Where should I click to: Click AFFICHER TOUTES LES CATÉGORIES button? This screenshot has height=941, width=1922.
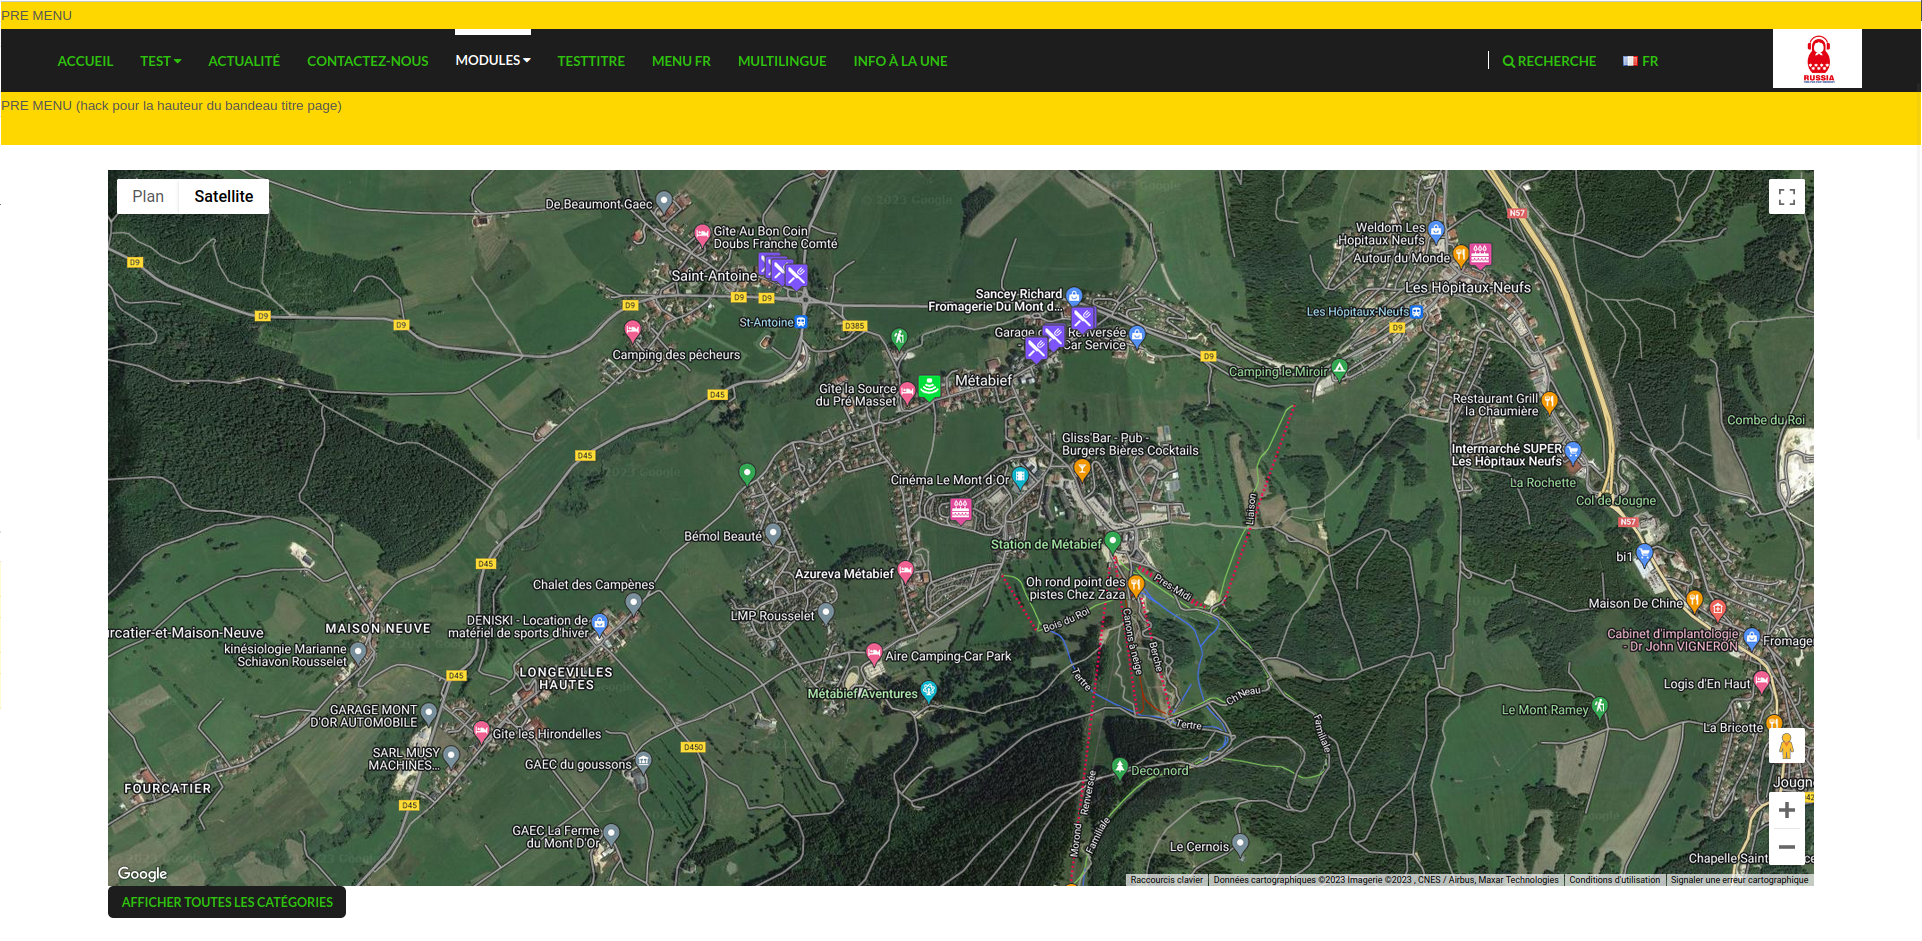point(227,902)
